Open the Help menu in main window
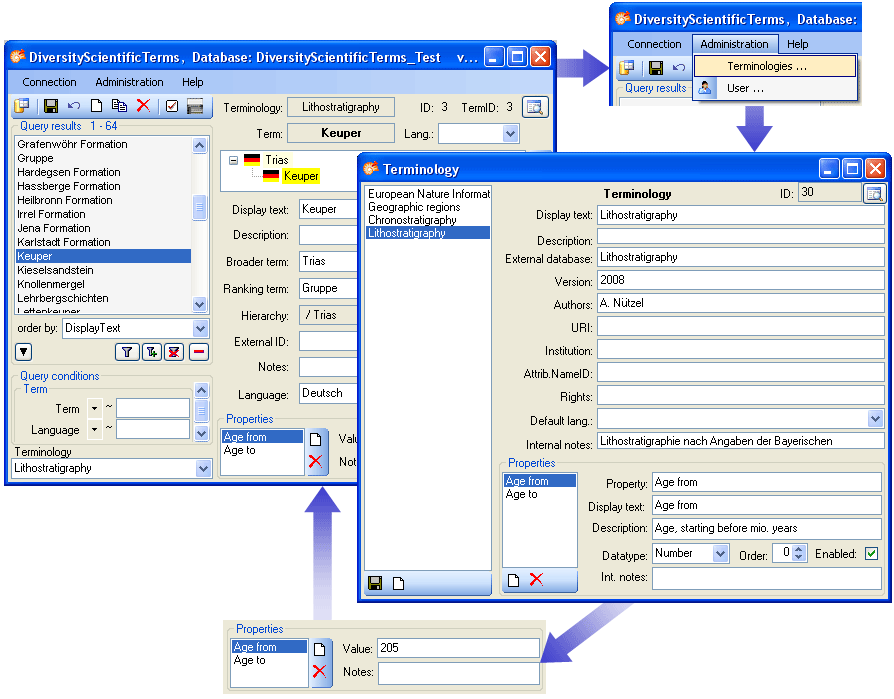This screenshot has width=894, height=699. coord(192,82)
